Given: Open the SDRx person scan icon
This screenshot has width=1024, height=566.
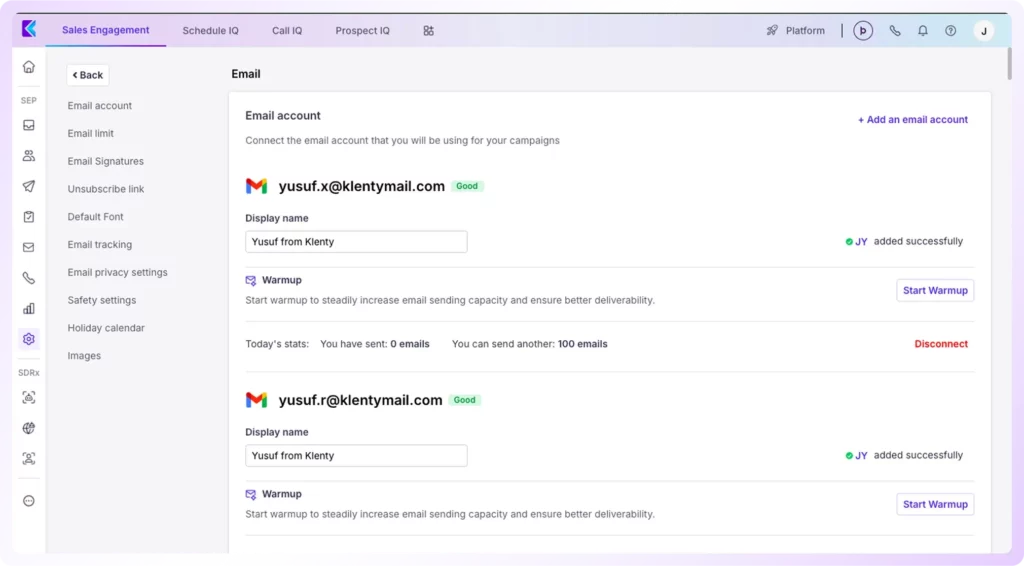Looking at the screenshot, I should click(29, 458).
